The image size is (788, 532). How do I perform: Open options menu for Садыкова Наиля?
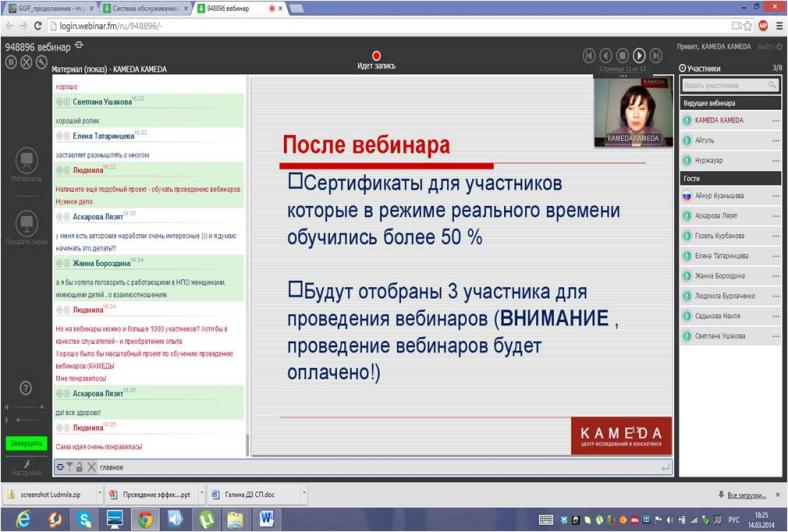(776, 316)
